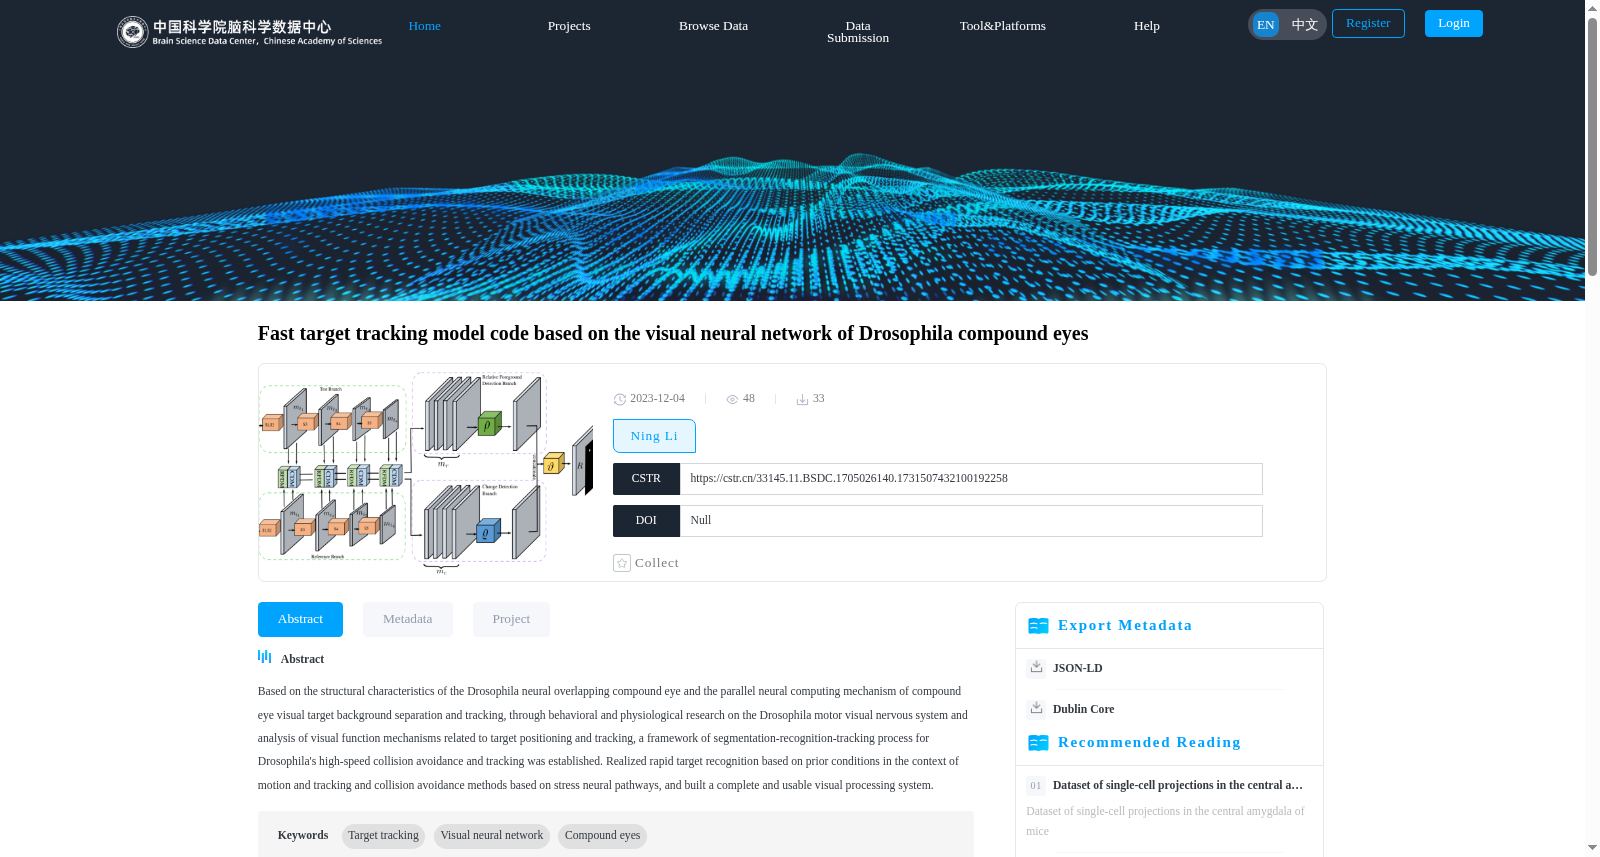Click the bars icon beside the Abstract heading

(x=265, y=657)
